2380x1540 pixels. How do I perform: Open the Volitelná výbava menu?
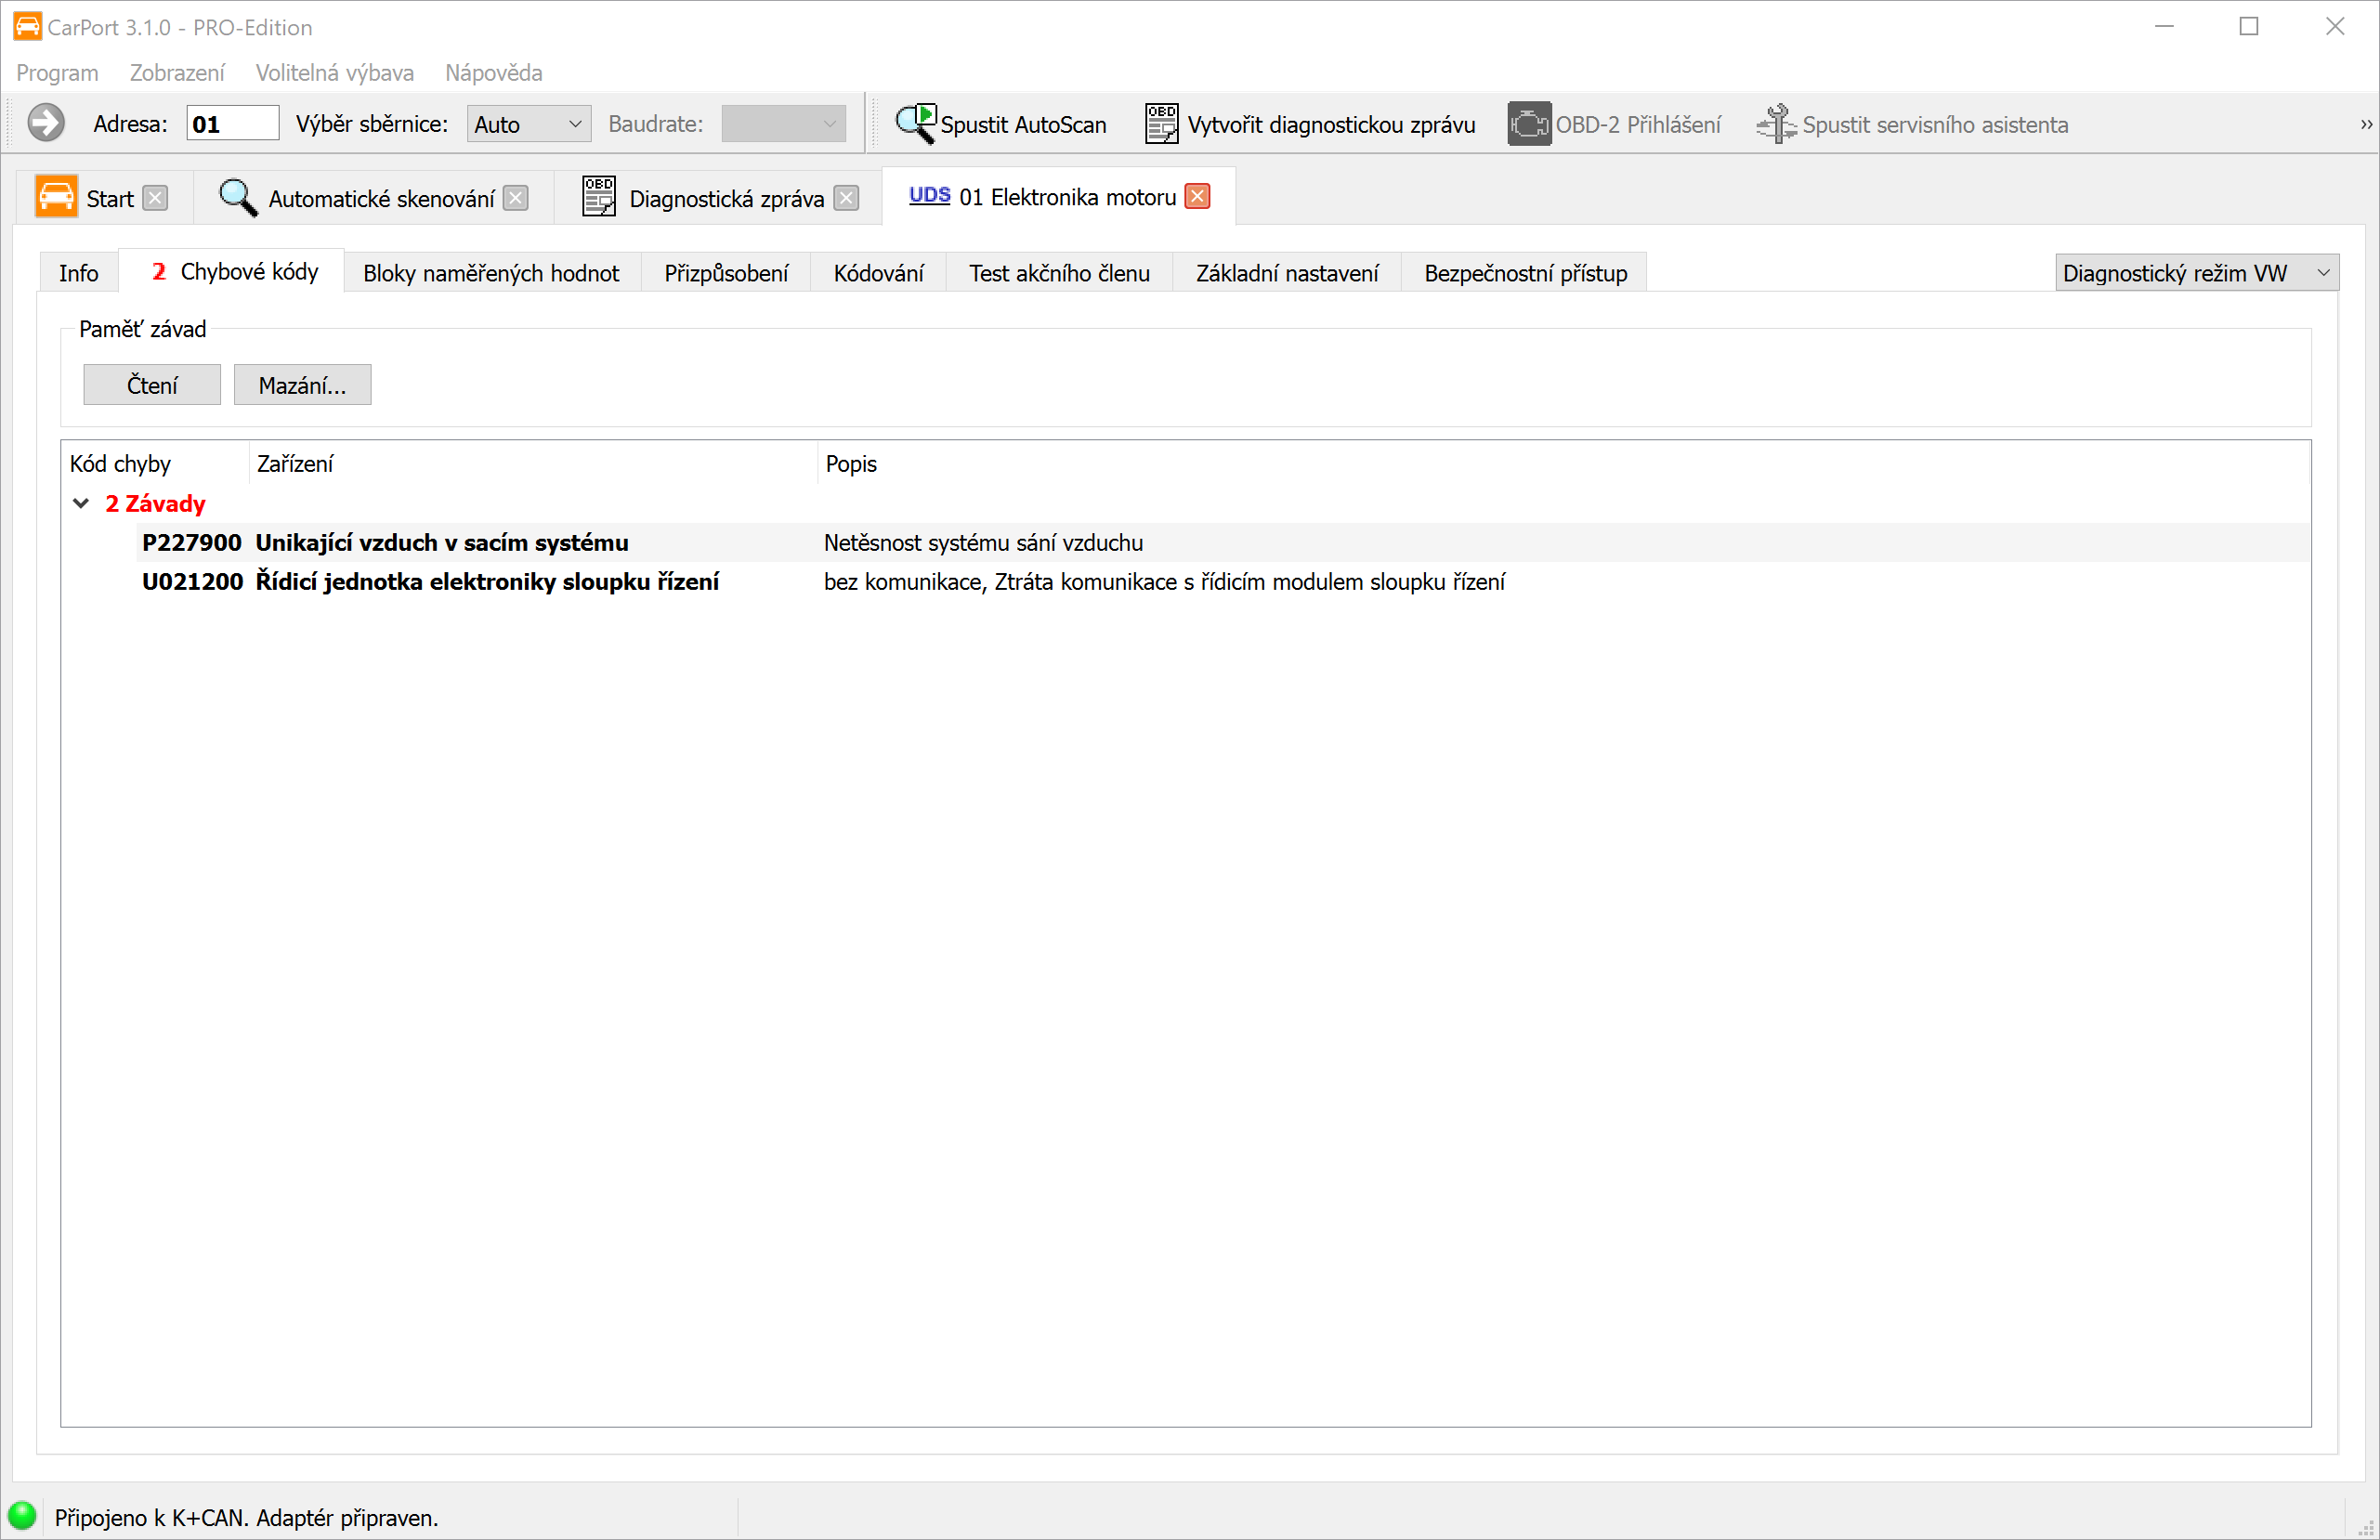(x=334, y=73)
